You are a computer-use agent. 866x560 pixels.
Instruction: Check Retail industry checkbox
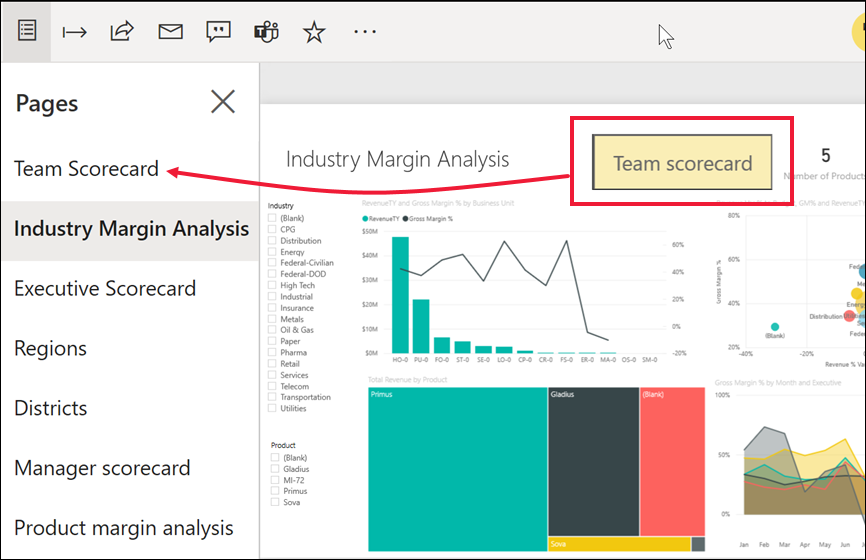[x=272, y=364]
